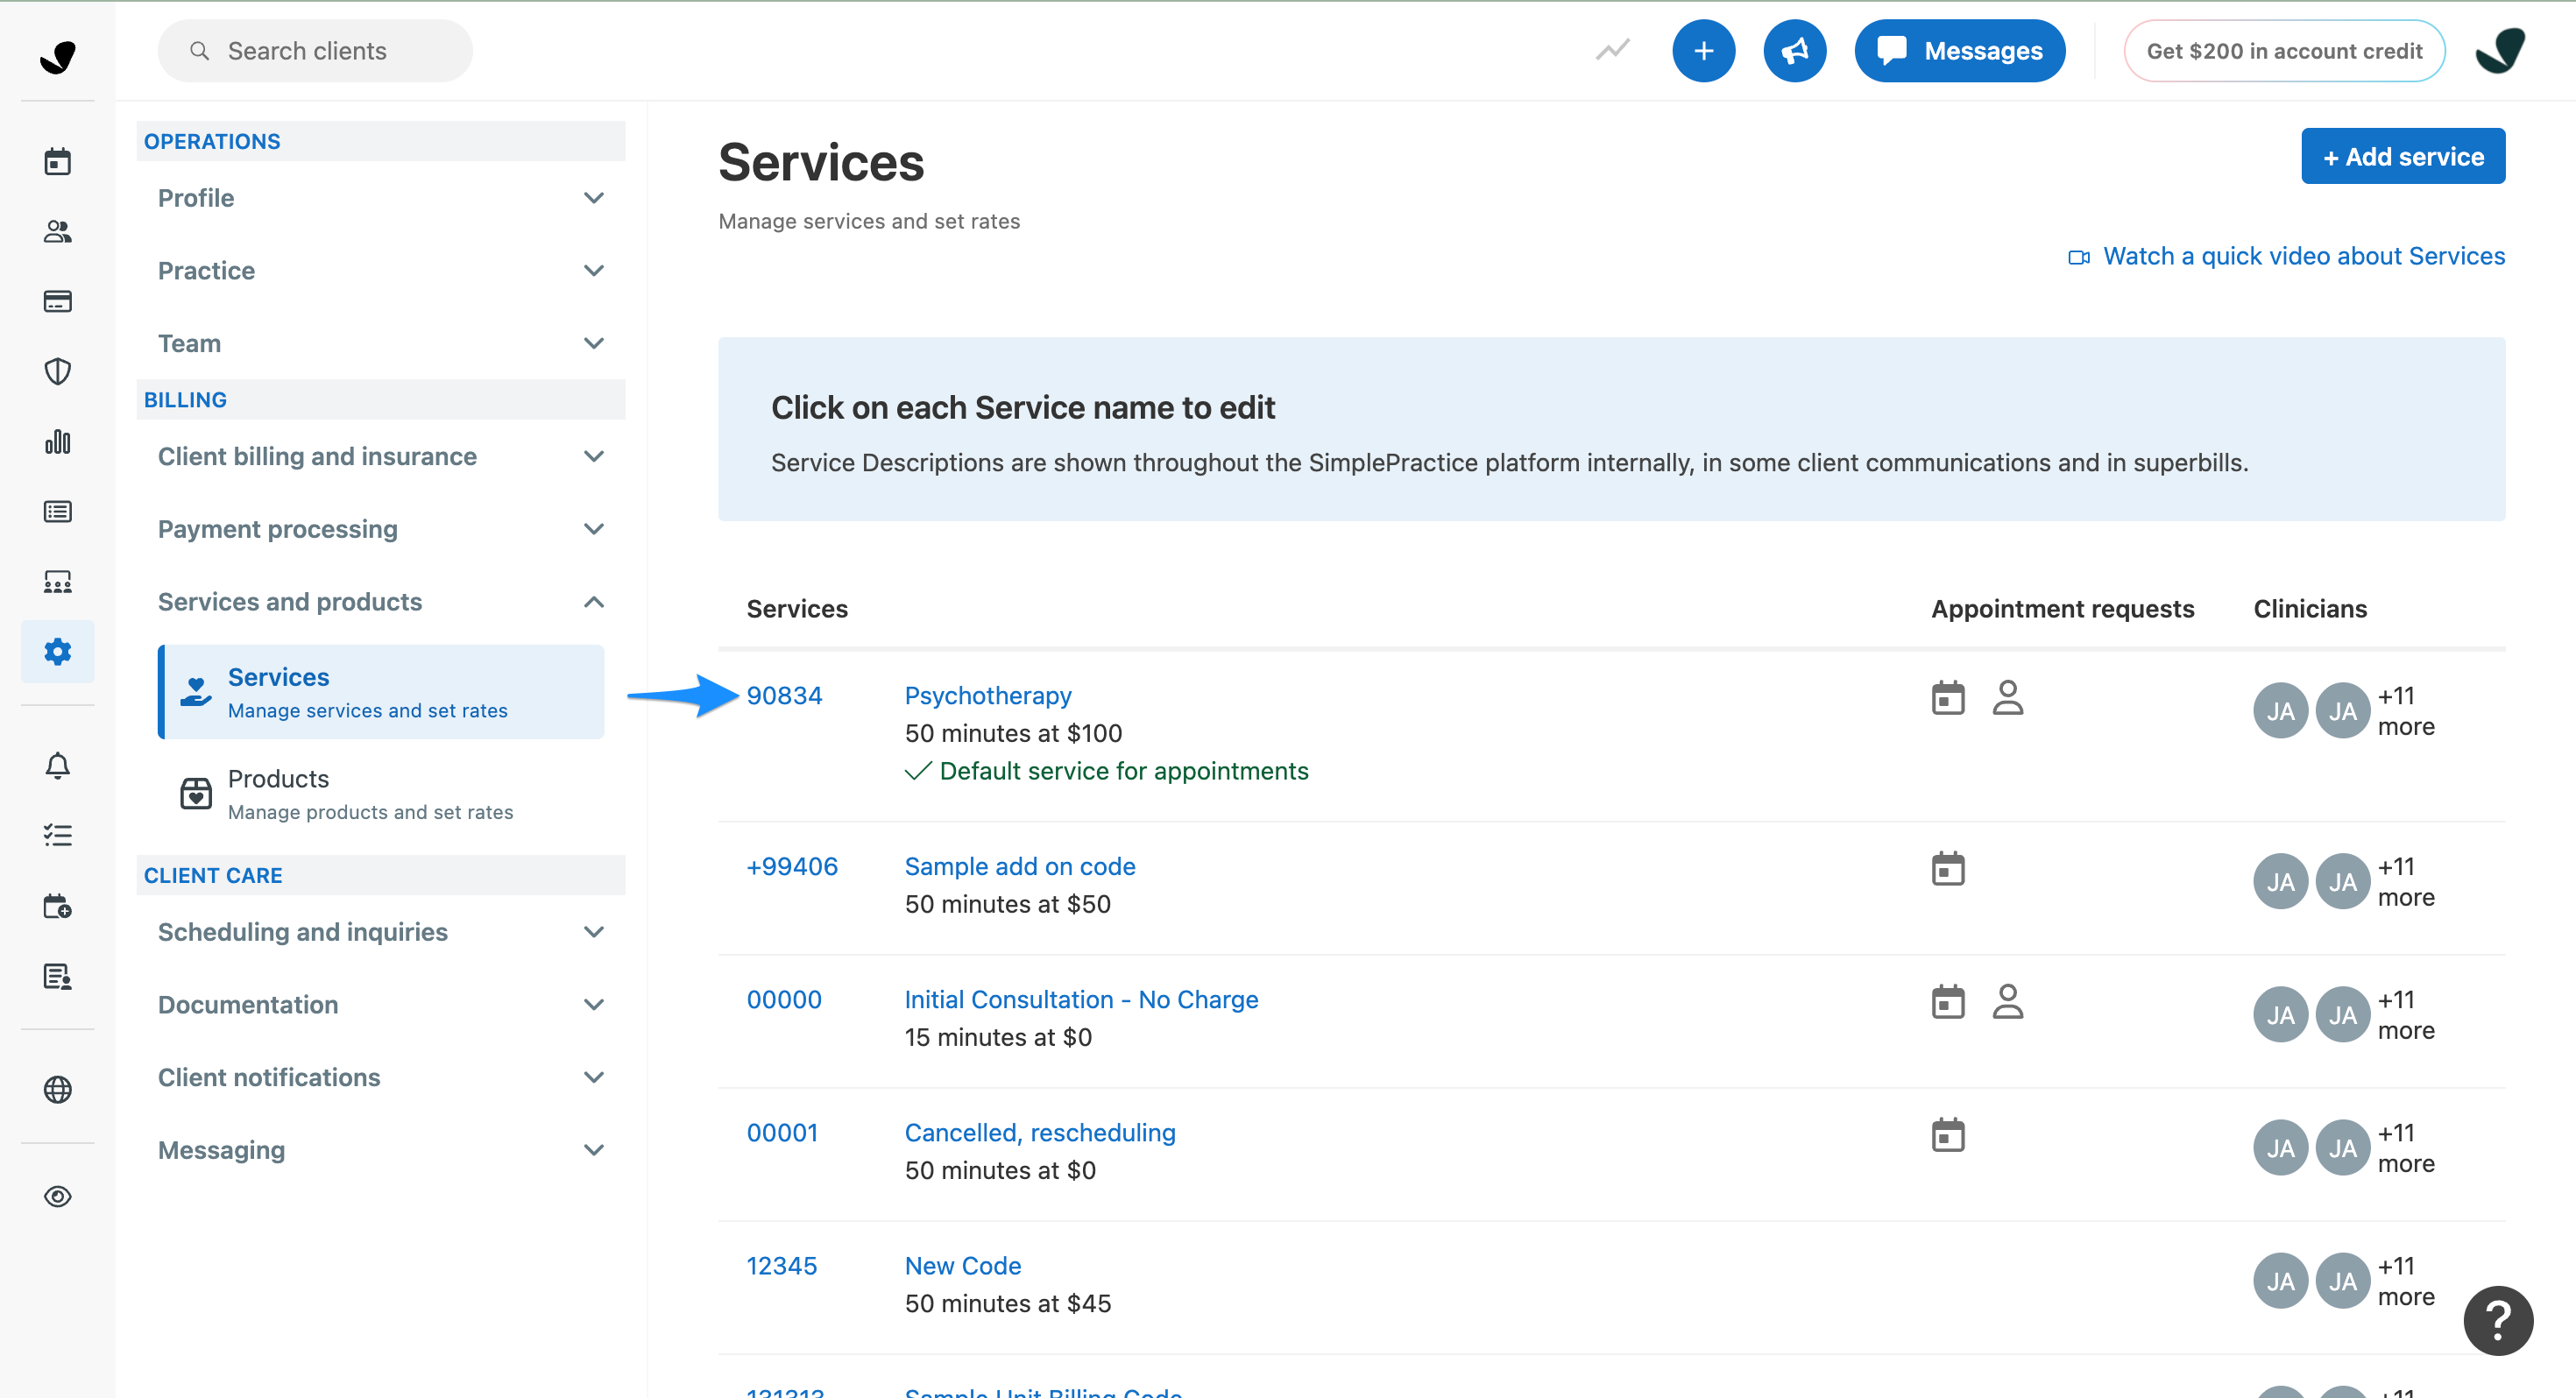Open Cancelled, rescheduling service
2576x1398 pixels.
[1039, 1133]
